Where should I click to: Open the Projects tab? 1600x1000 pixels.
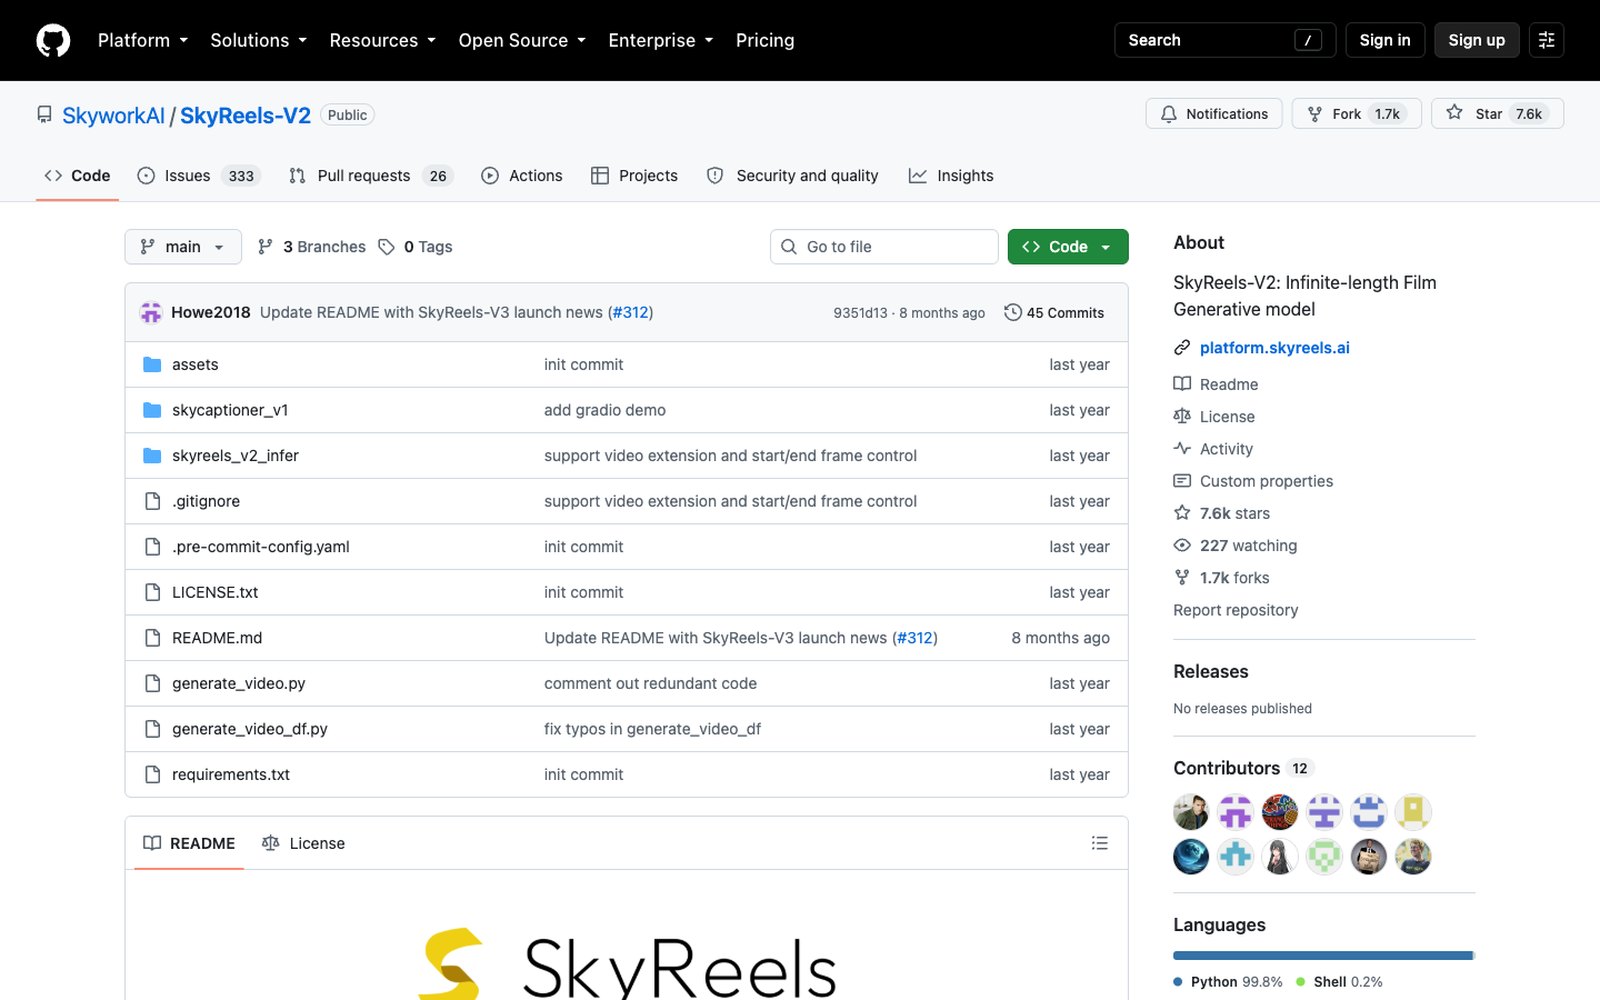634,176
